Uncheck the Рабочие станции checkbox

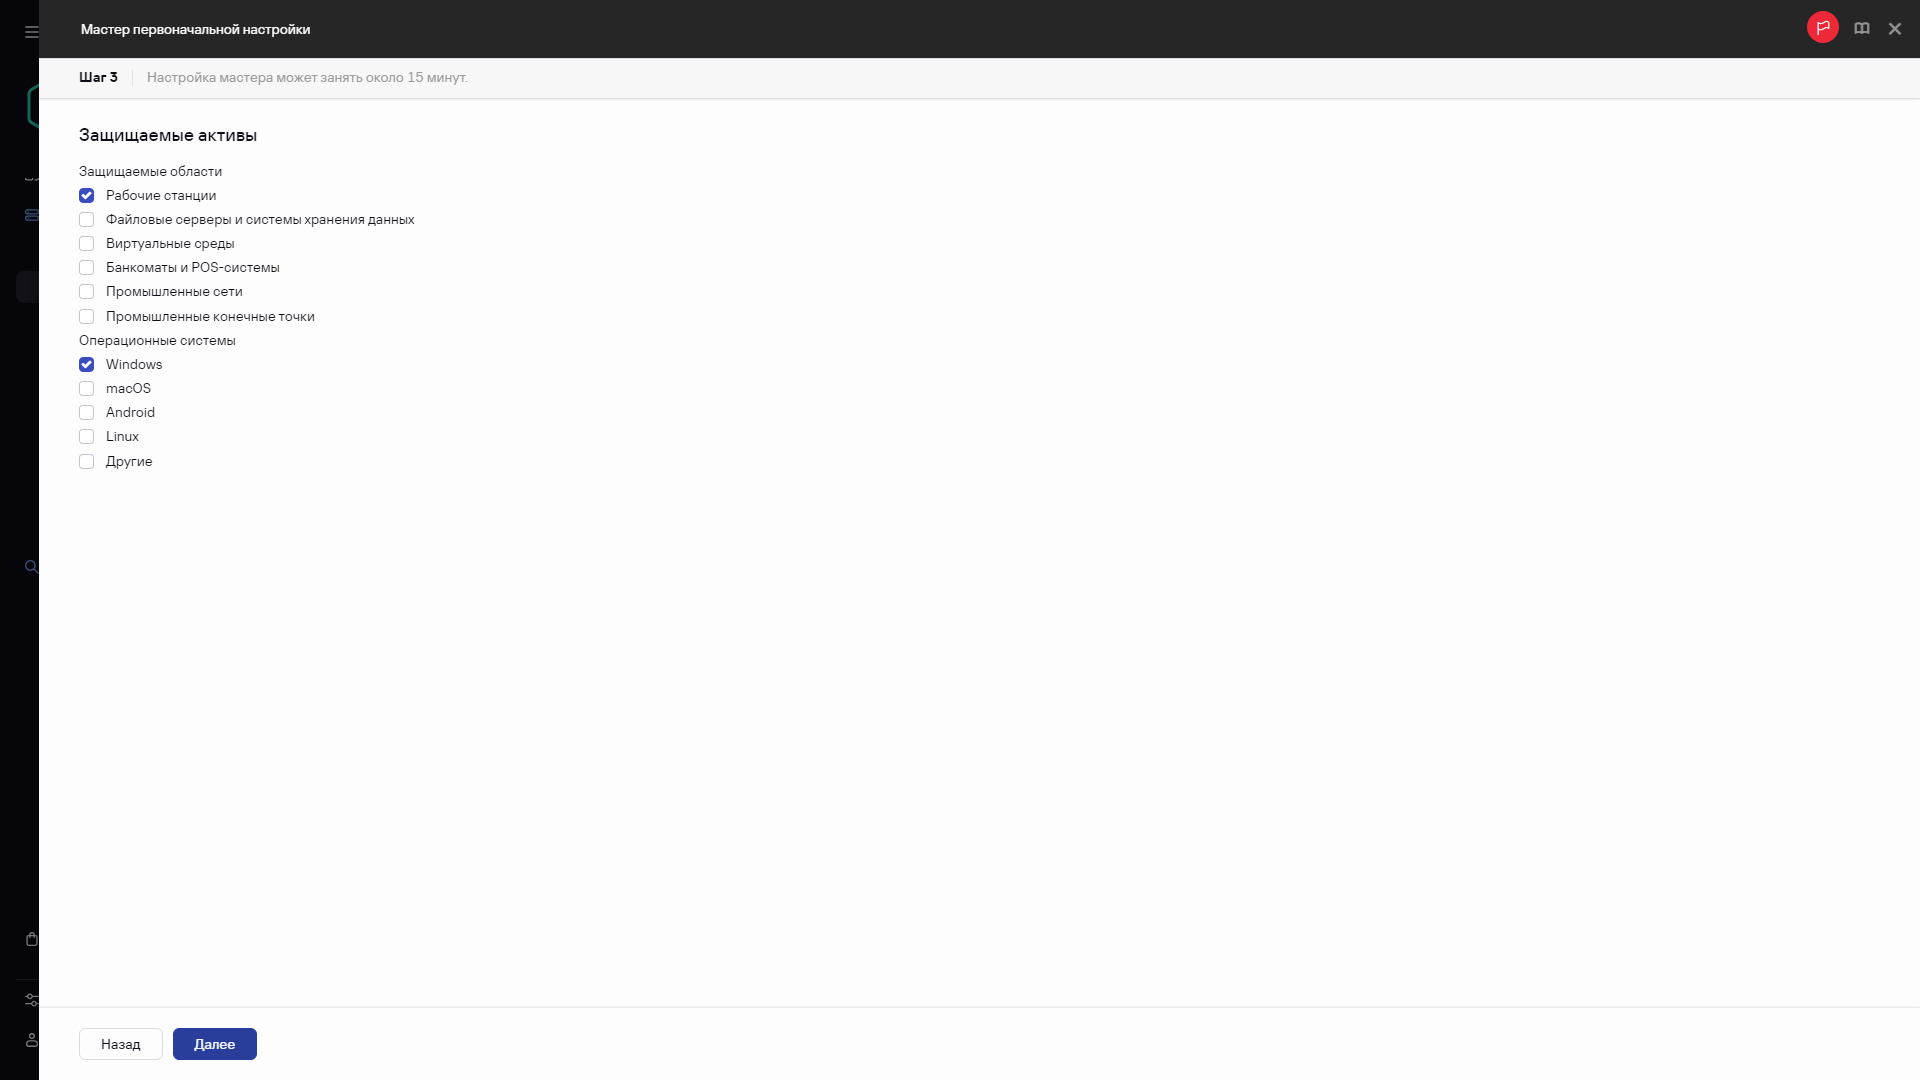pyautogui.click(x=87, y=196)
